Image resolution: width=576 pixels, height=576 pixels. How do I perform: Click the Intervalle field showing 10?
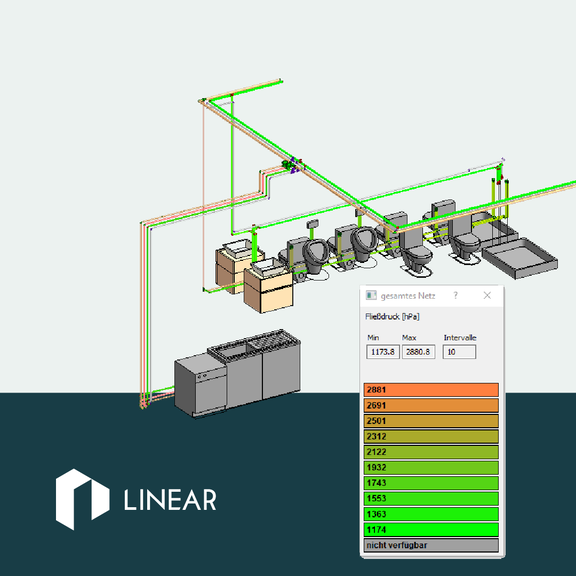[459, 352]
